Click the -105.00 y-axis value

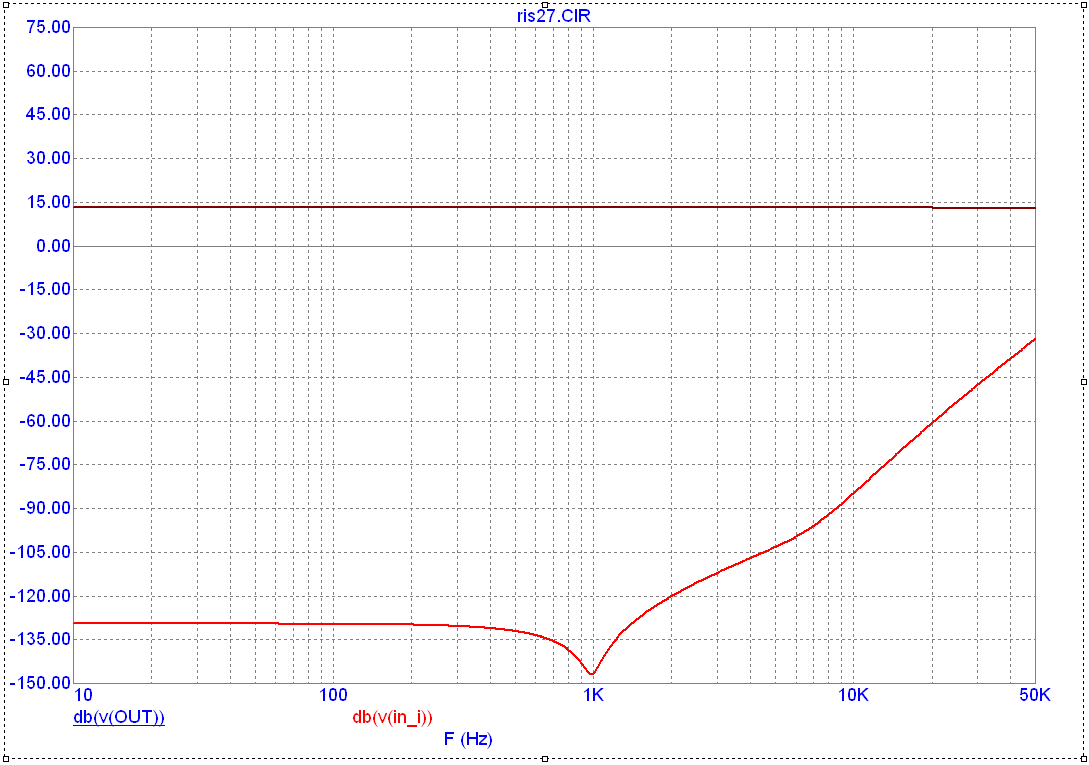[x=40, y=552]
